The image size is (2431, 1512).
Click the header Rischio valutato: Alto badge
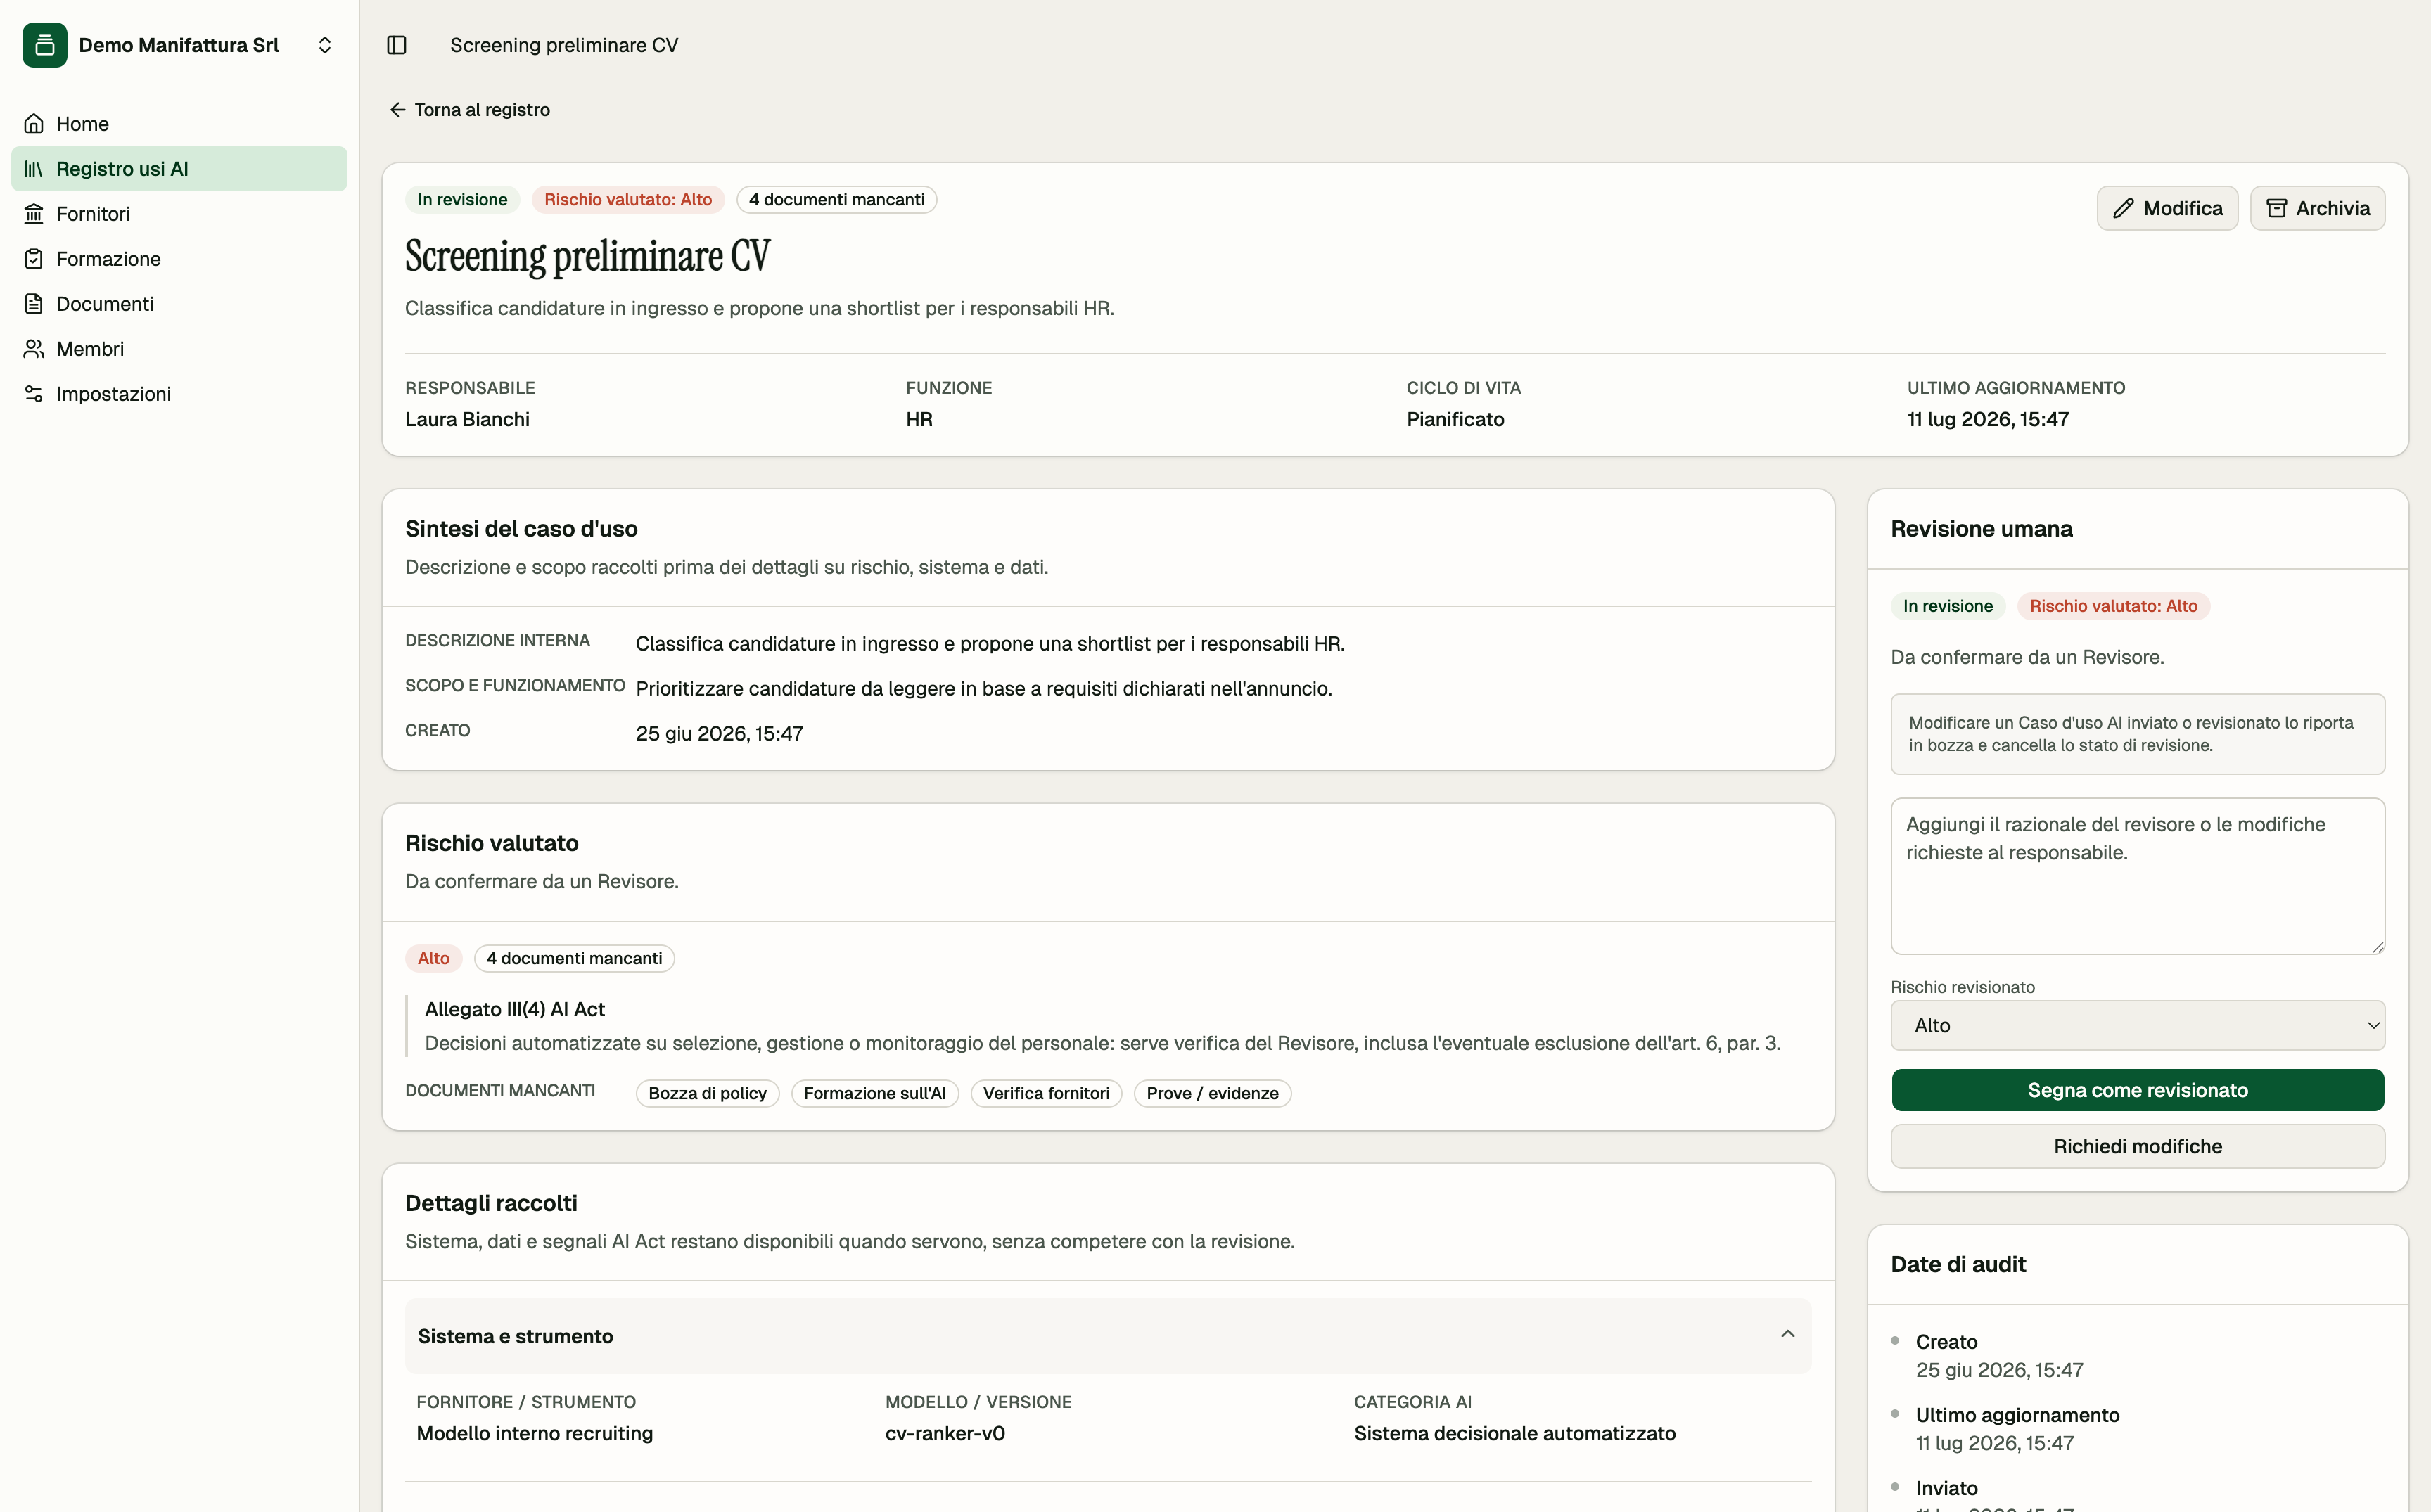628,200
